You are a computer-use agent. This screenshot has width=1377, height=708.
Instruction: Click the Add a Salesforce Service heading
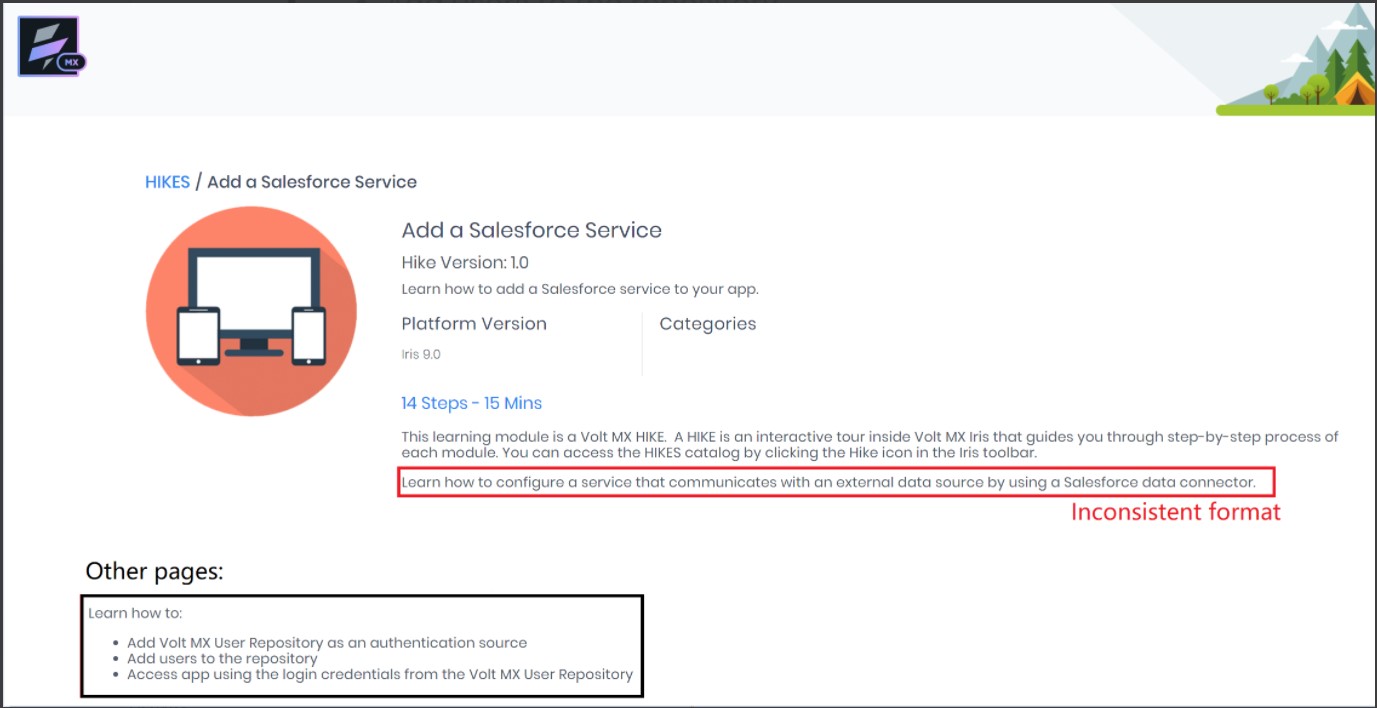click(532, 230)
